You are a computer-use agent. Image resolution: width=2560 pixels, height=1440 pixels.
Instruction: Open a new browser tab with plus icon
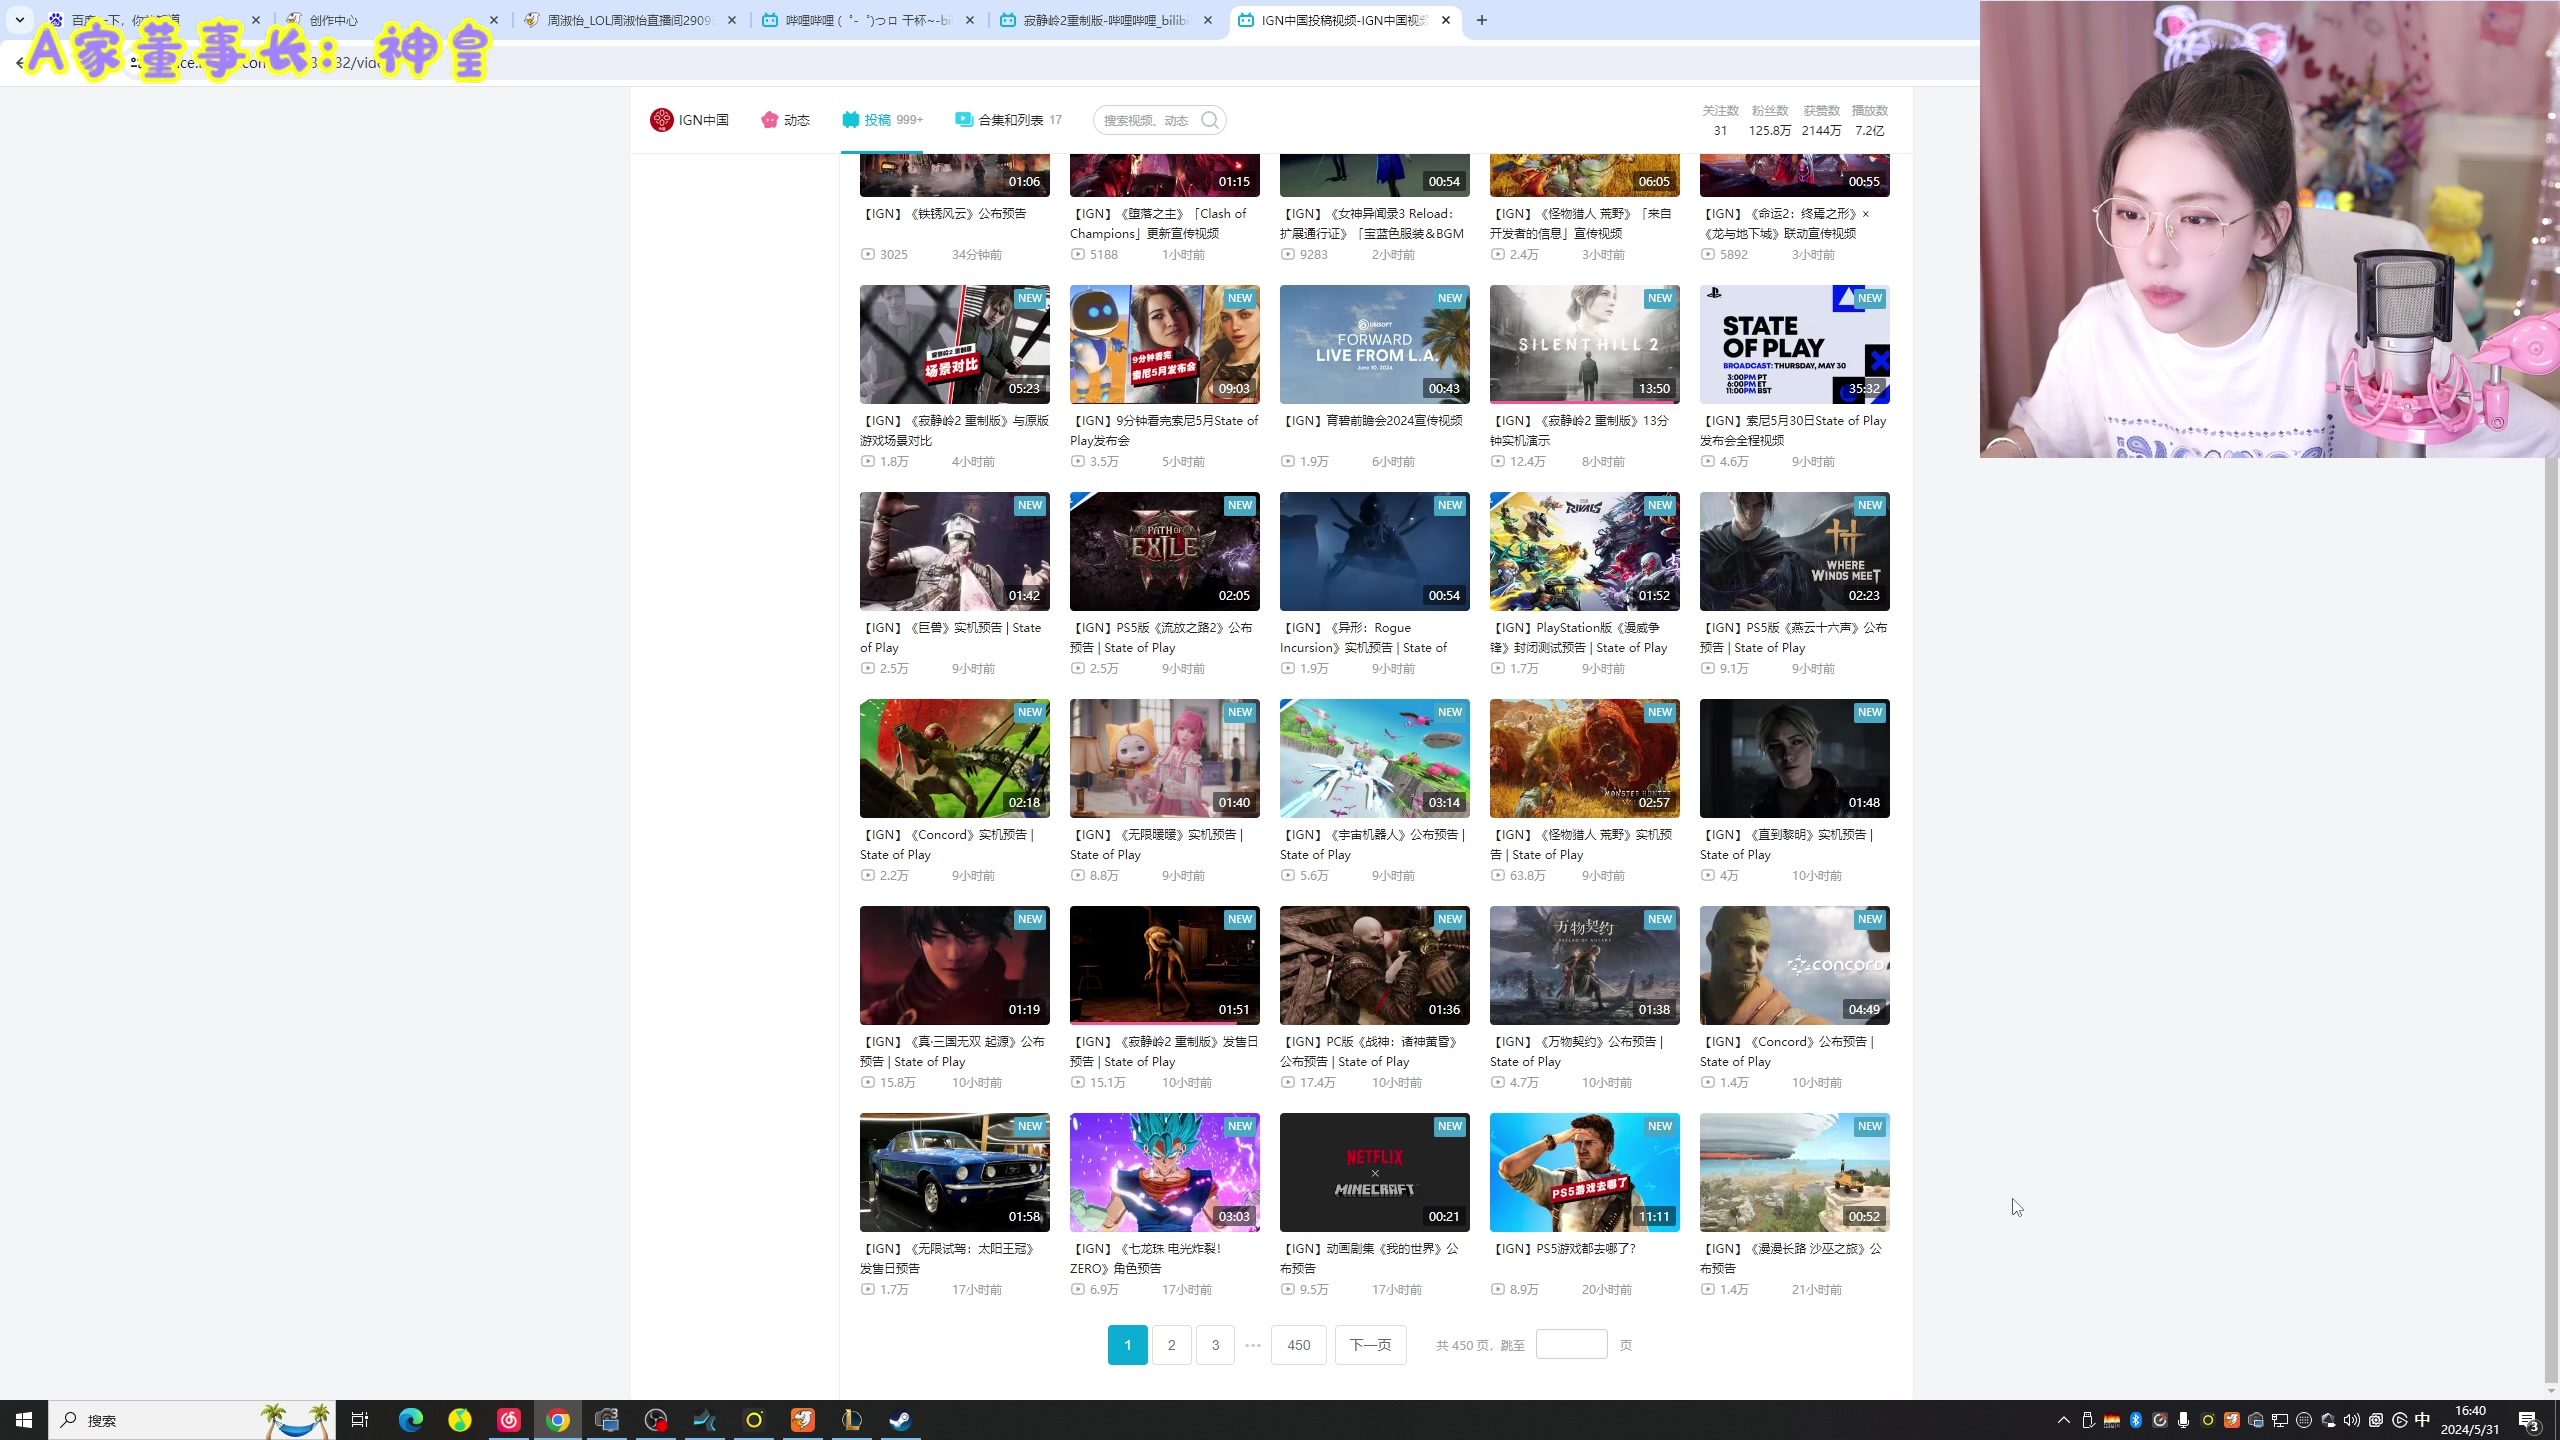point(1482,20)
